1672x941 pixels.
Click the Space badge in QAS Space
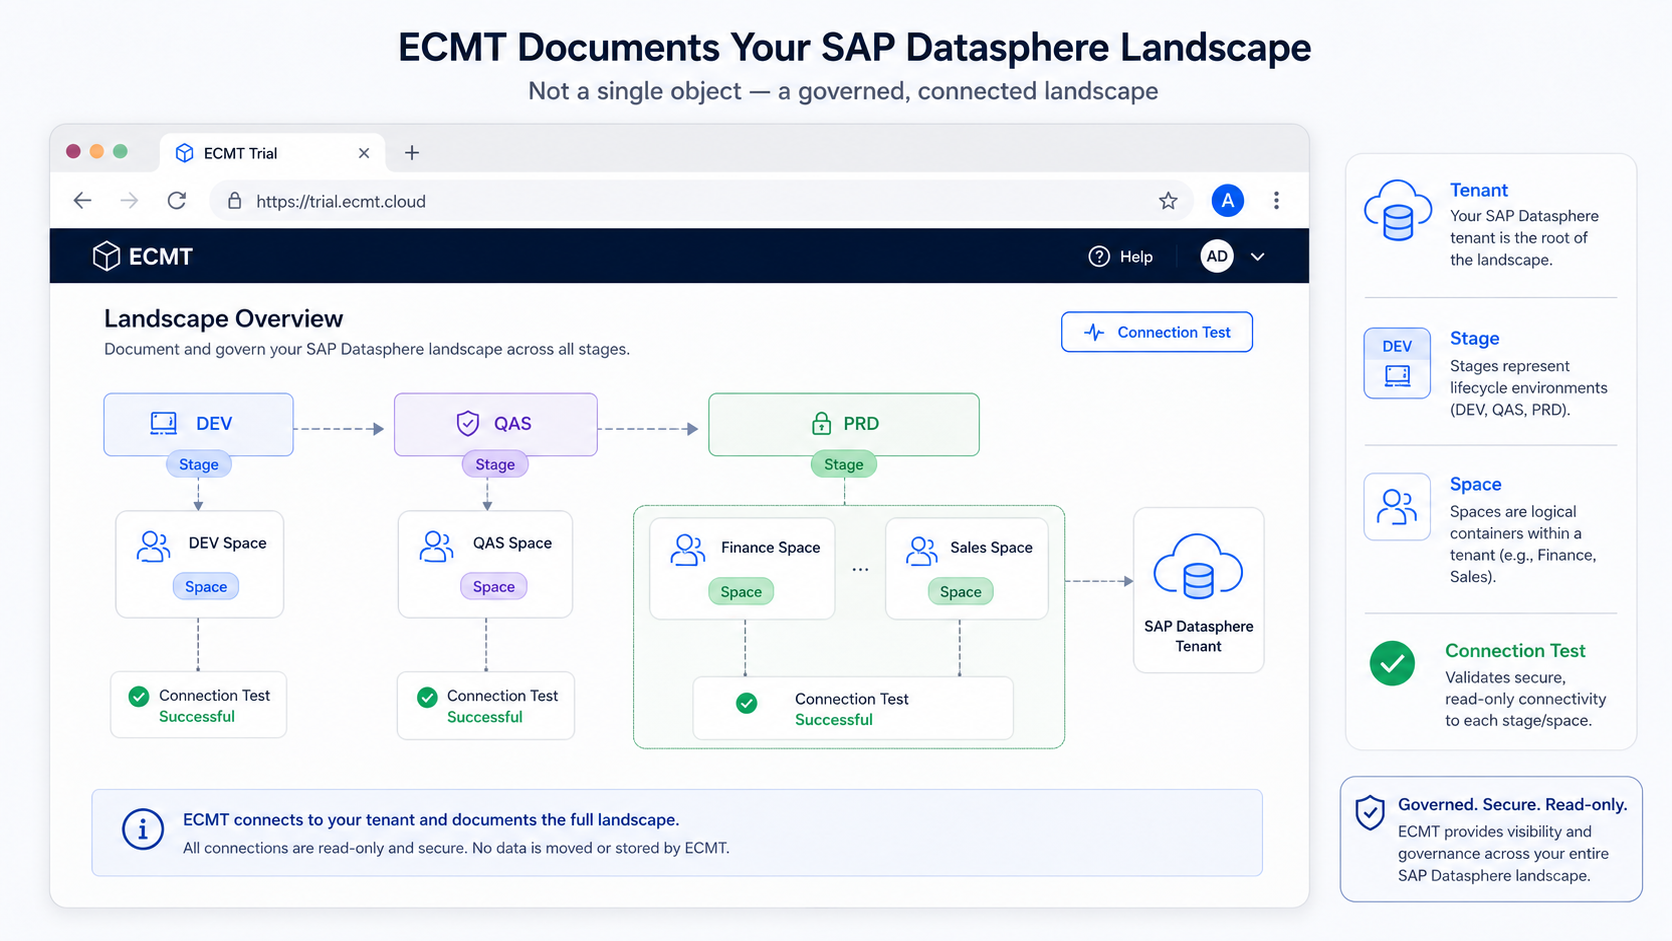point(493,586)
